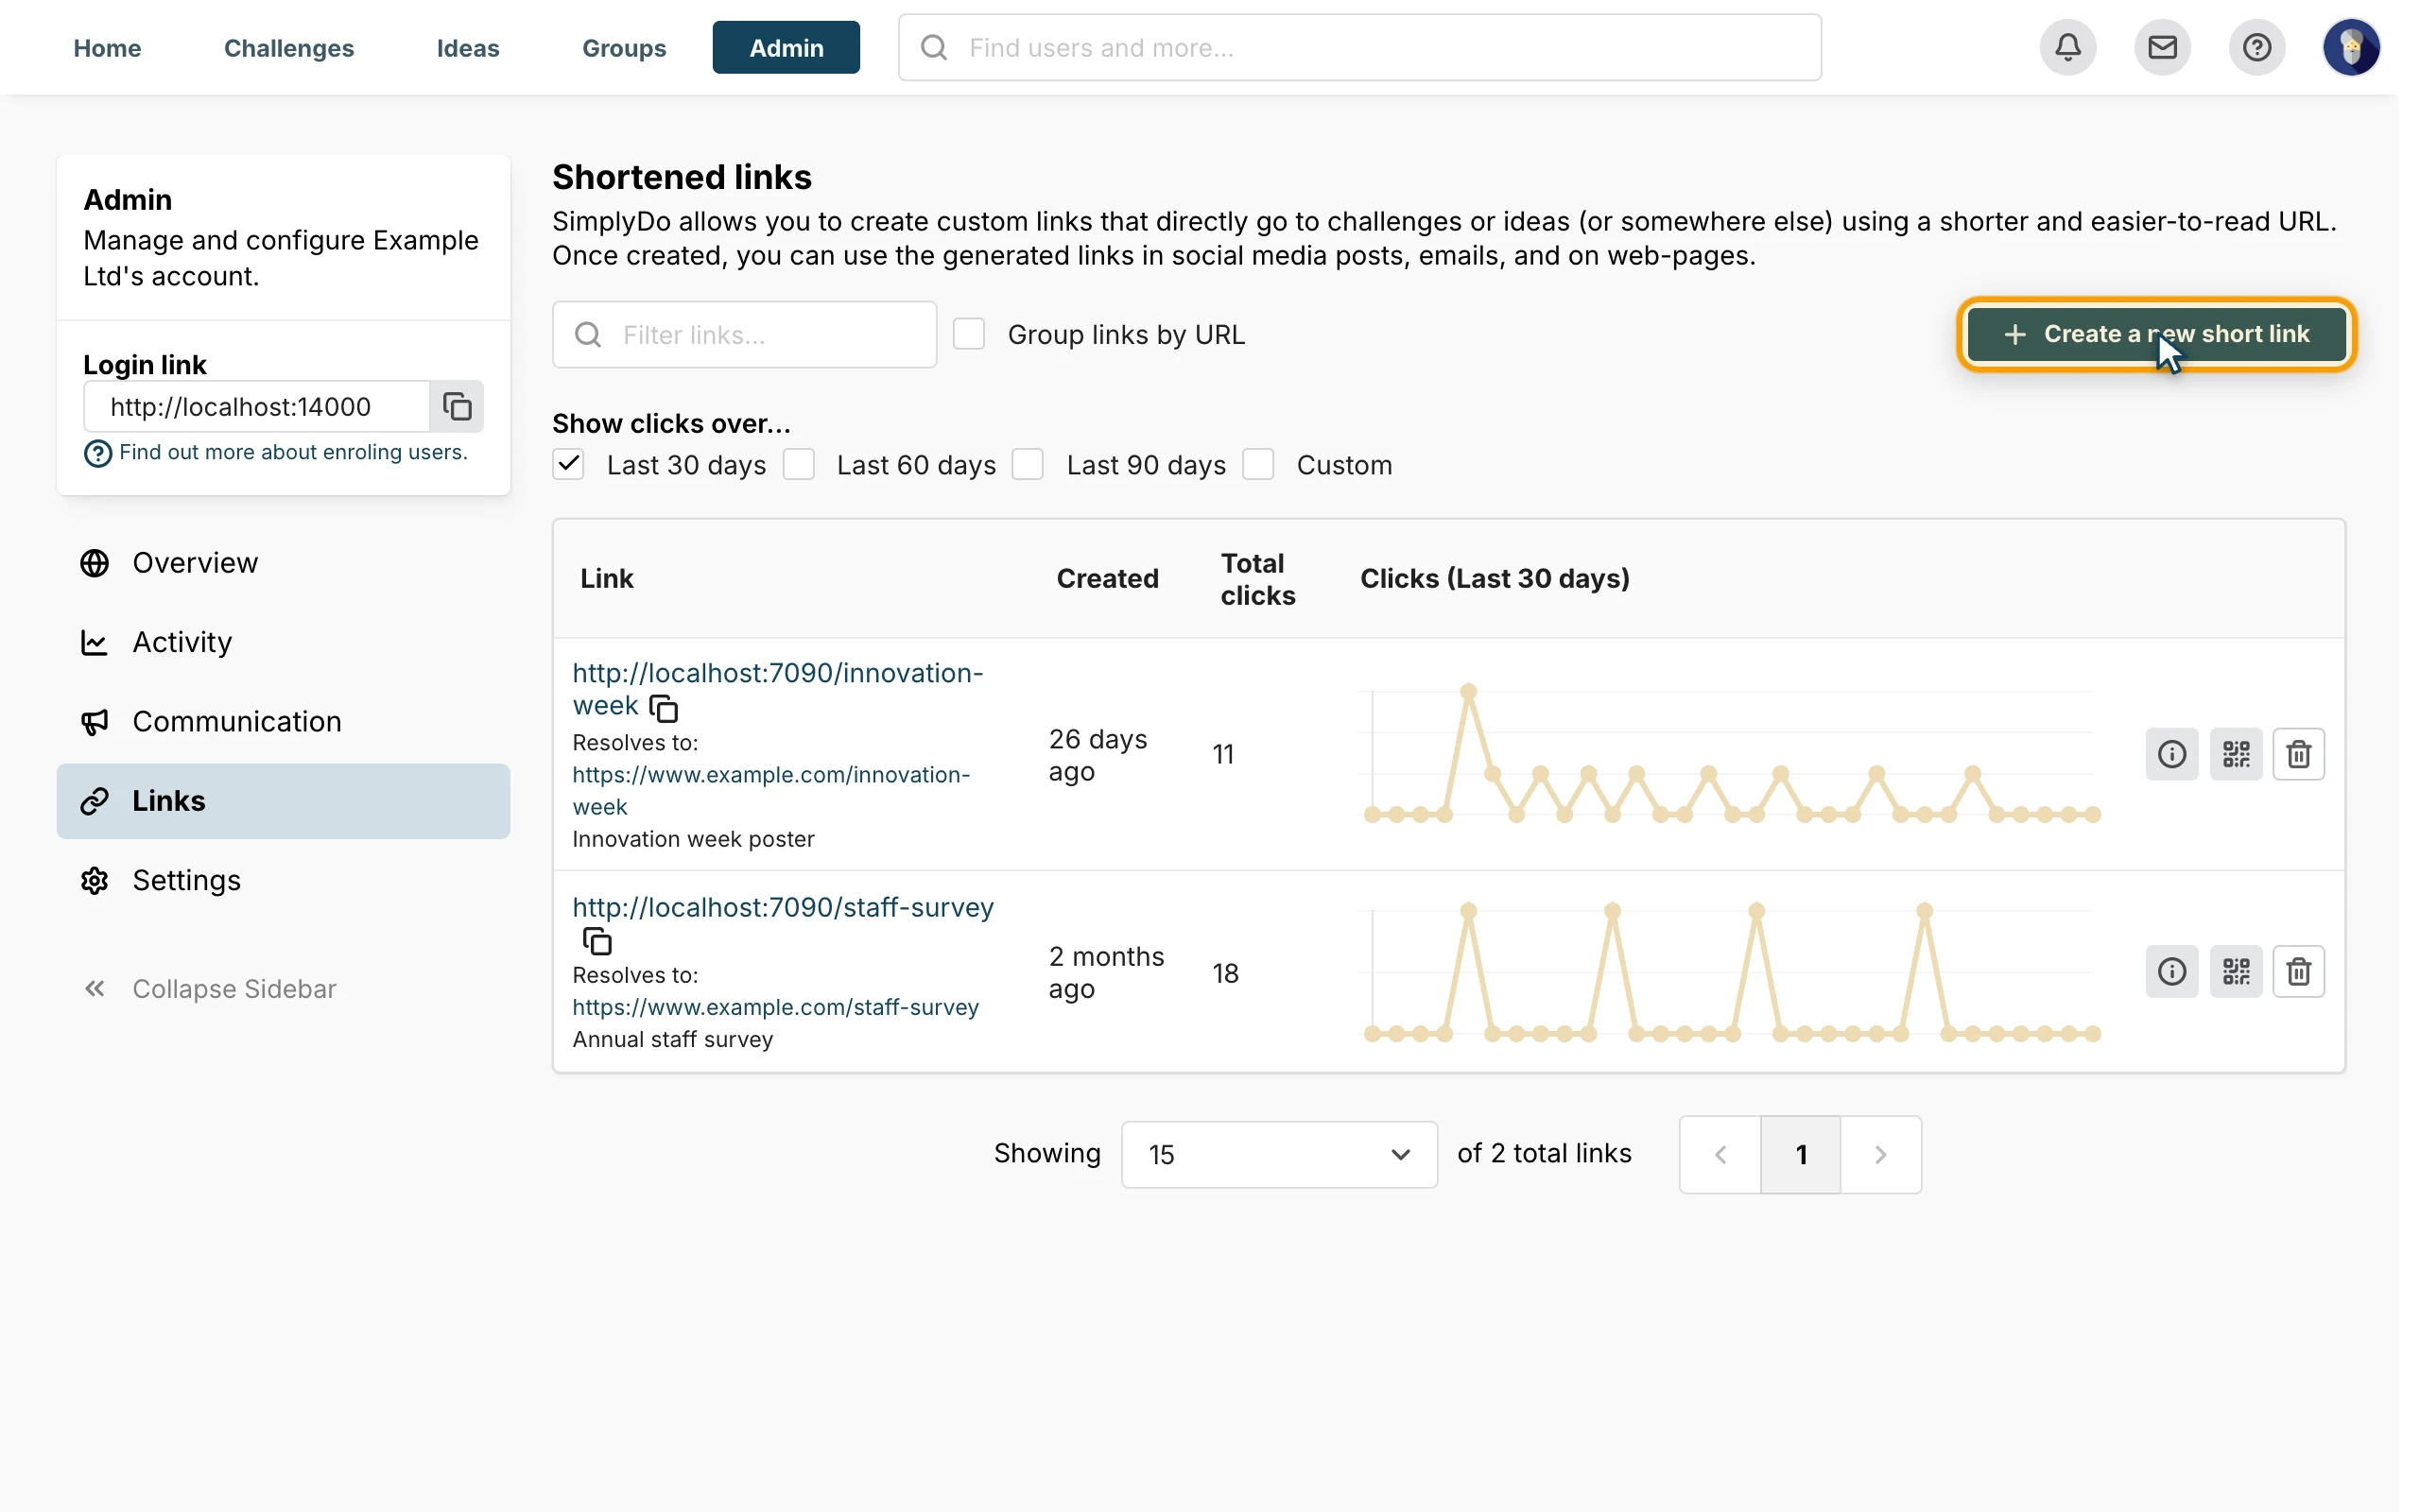Open Overview in the sidebar
2420x1512 pixels.
point(283,563)
